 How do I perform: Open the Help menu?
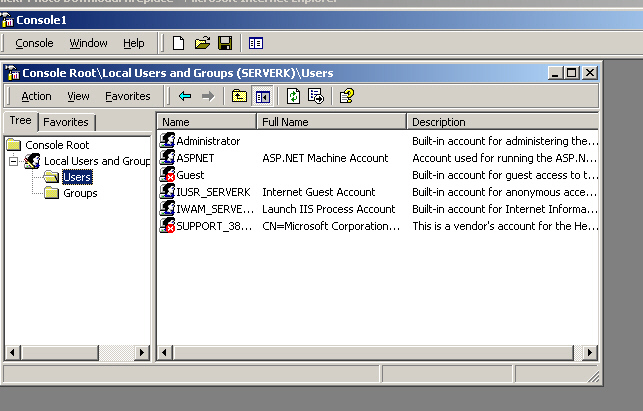tap(134, 43)
